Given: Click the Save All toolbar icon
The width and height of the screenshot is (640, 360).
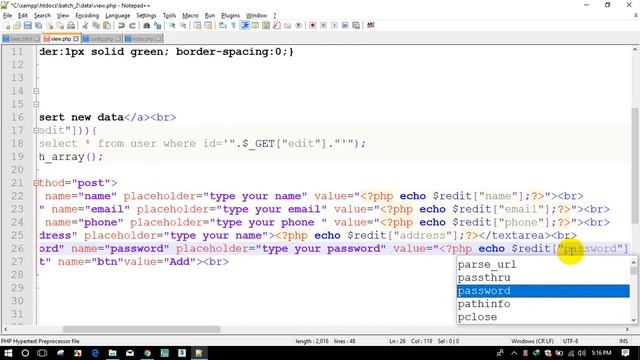Looking at the screenshot, I should (x=38, y=26).
